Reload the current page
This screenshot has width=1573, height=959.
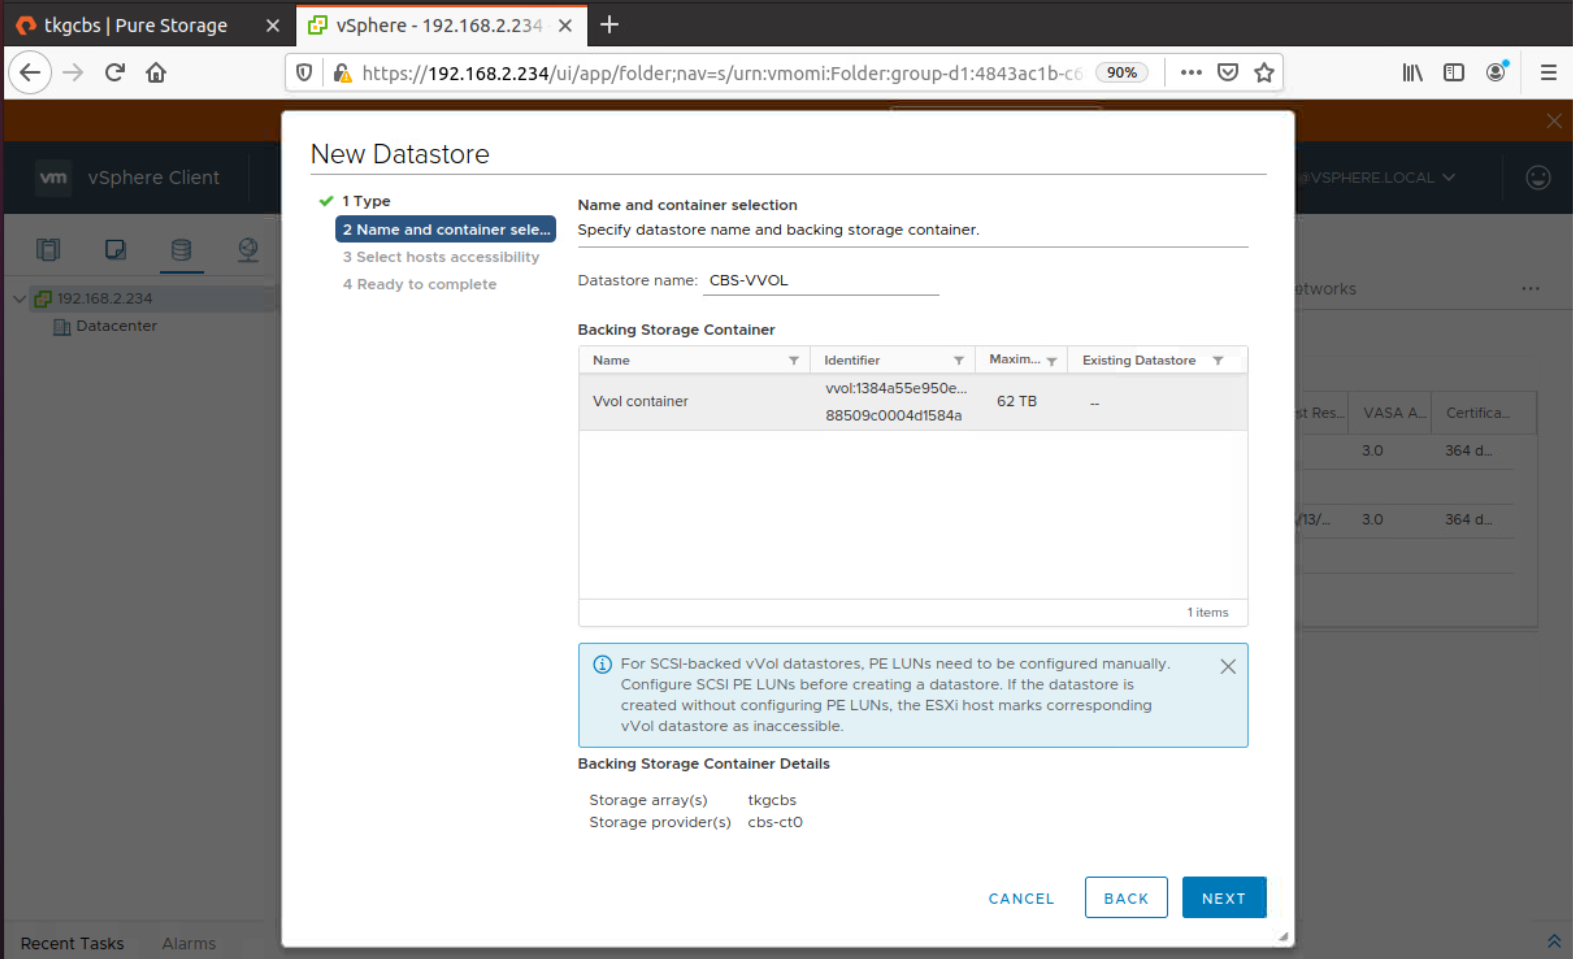115,73
